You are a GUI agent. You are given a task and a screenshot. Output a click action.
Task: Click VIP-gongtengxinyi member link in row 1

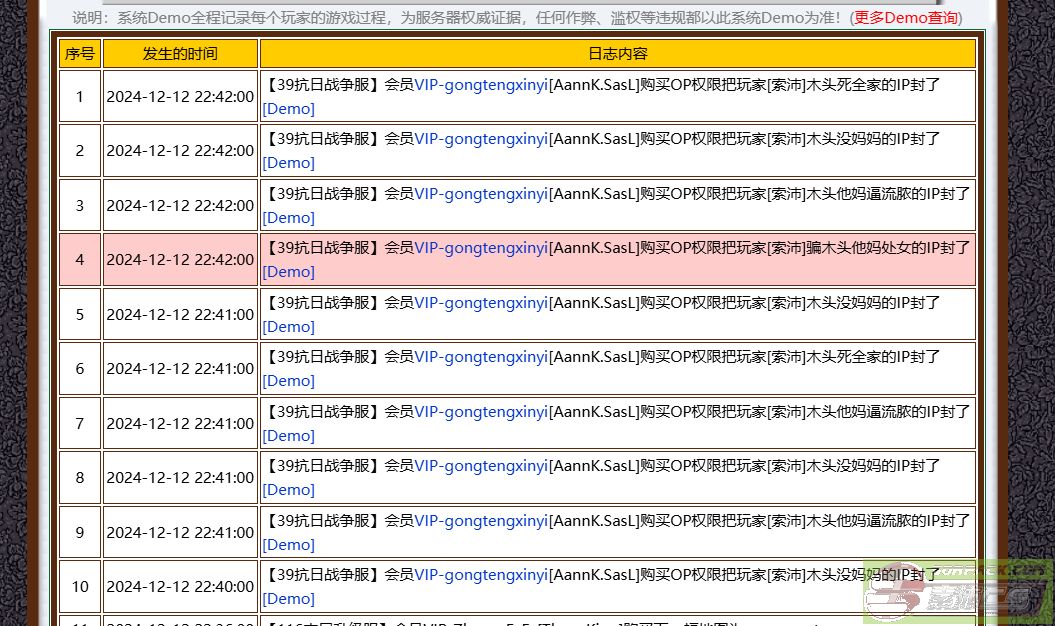click(481, 85)
